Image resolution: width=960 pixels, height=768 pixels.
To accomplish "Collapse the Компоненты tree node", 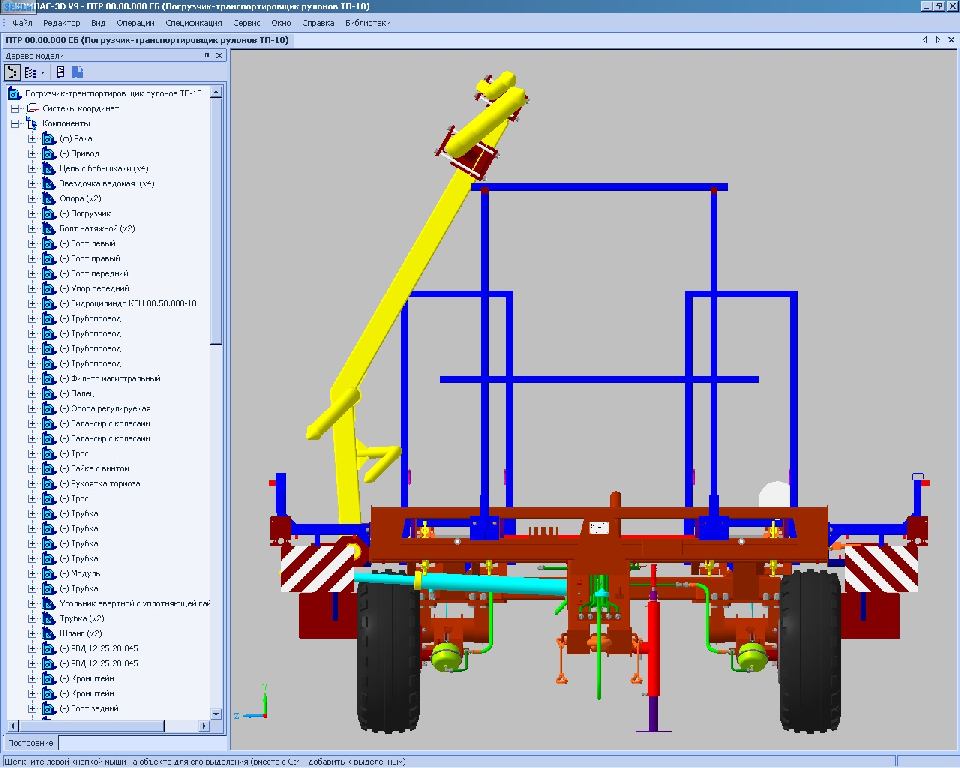I will pos(15,124).
